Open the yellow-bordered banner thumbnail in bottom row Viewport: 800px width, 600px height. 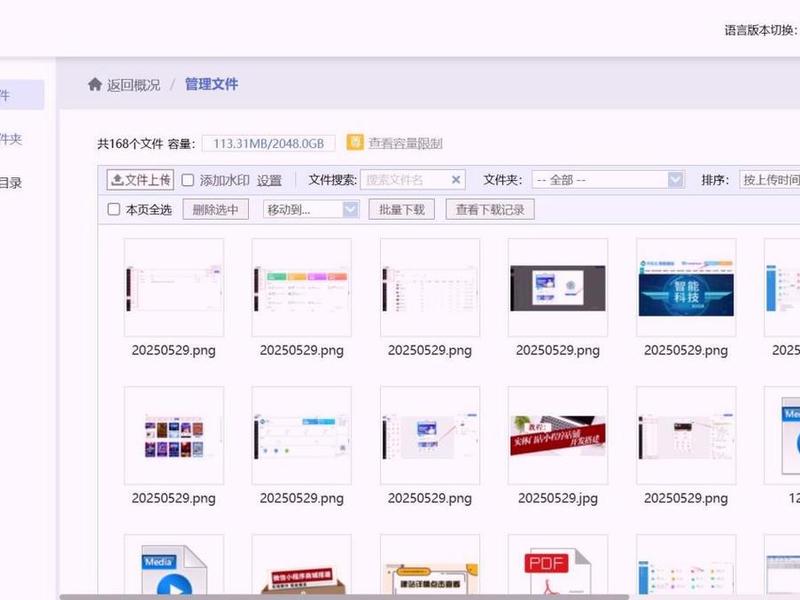tap(430, 567)
